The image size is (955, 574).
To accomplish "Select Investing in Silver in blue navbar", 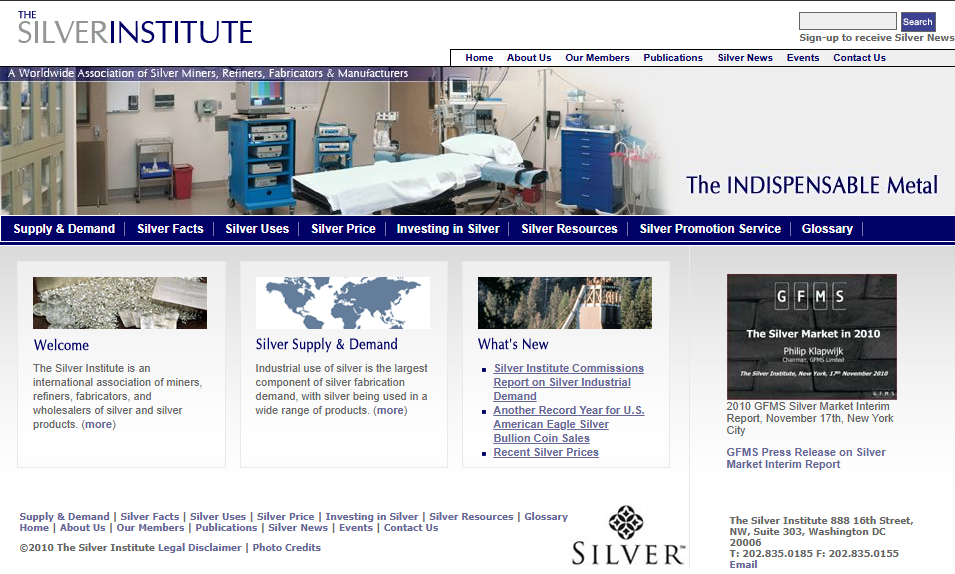I will pyautogui.click(x=448, y=229).
